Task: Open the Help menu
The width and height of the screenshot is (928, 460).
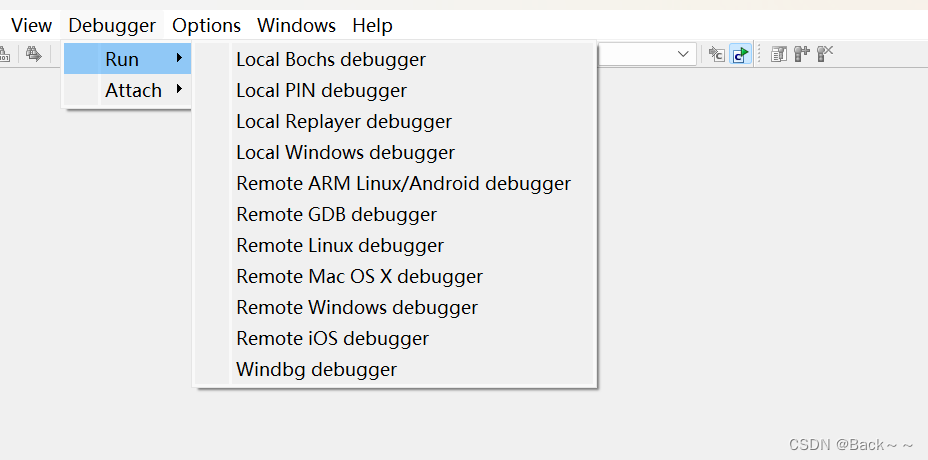Action: pos(372,25)
